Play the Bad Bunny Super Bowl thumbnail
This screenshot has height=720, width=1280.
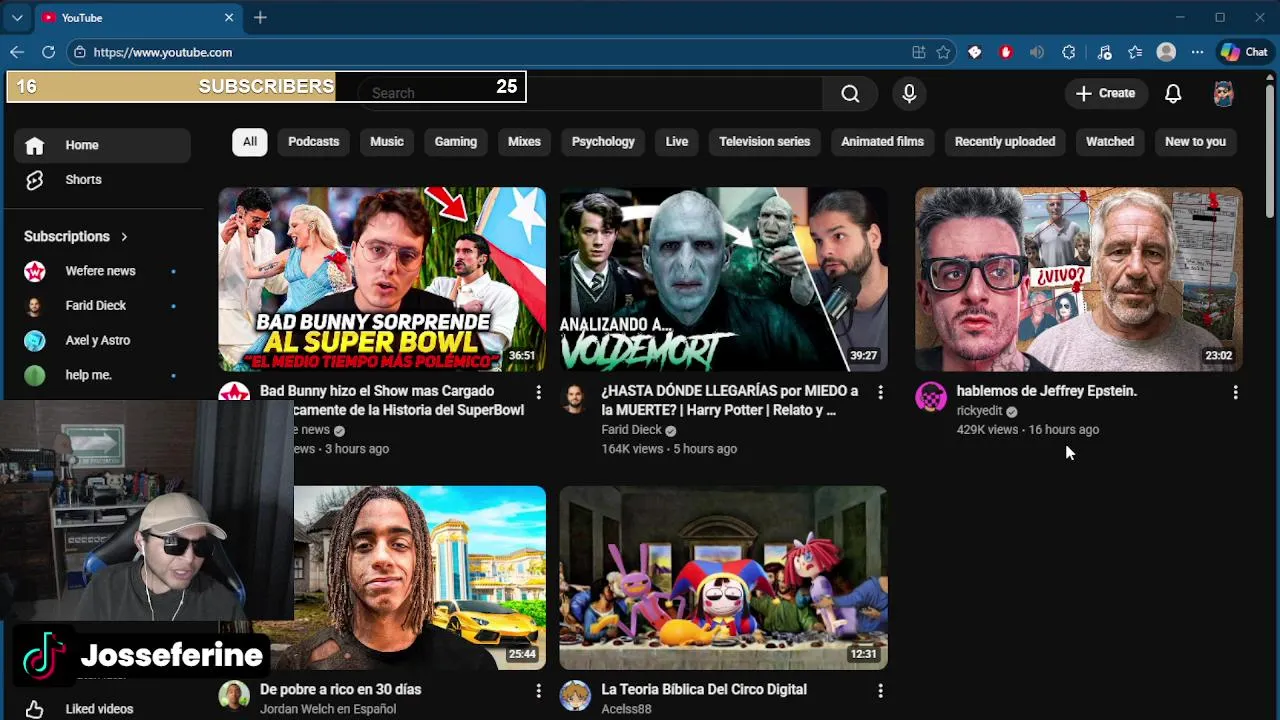tap(382, 279)
